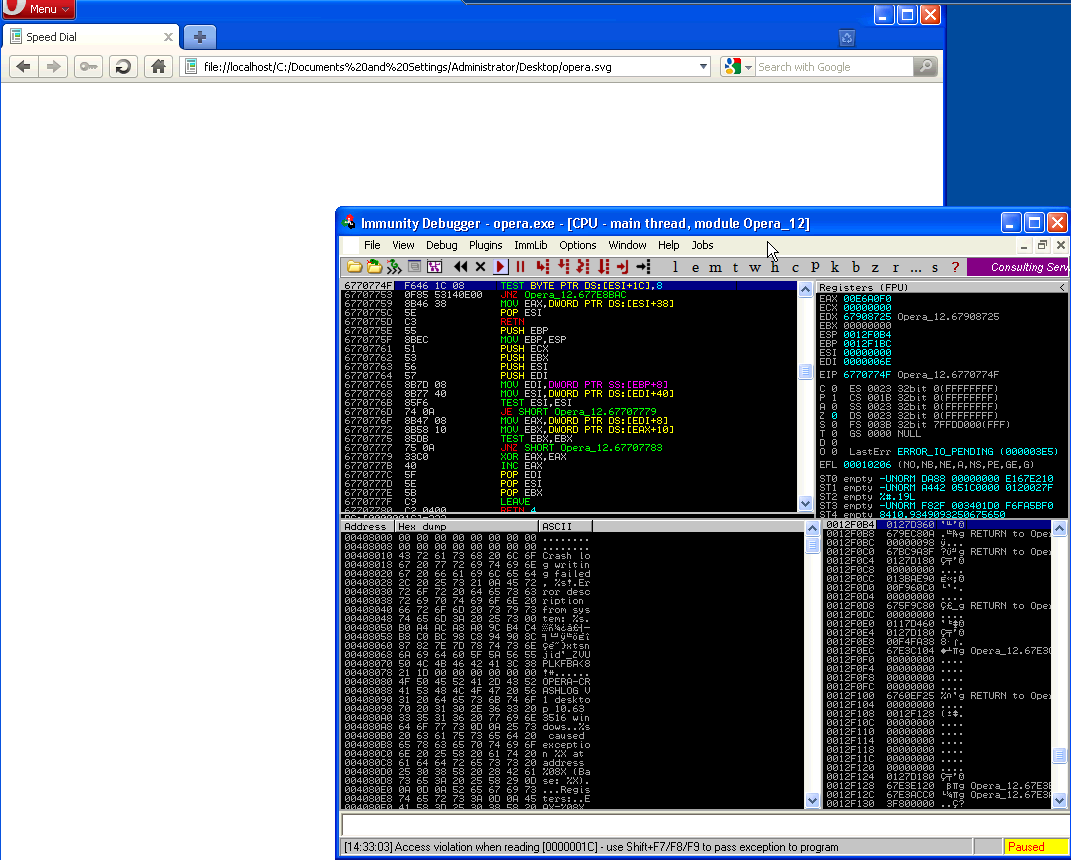The width and height of the screenshot is (1071, 860).
Task: Select the EIP register value 6770774F
Action: click(867, 375)
